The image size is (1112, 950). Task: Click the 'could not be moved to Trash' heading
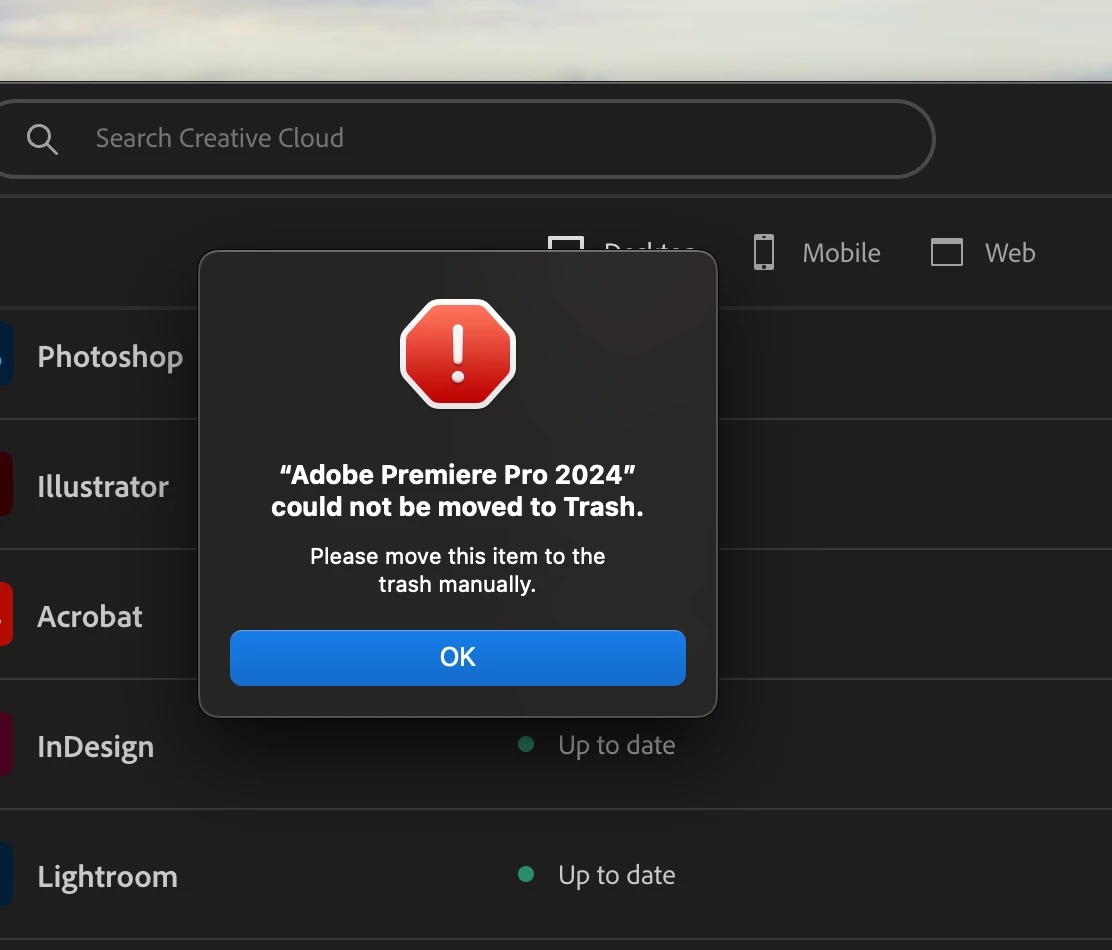click(457, 491)
